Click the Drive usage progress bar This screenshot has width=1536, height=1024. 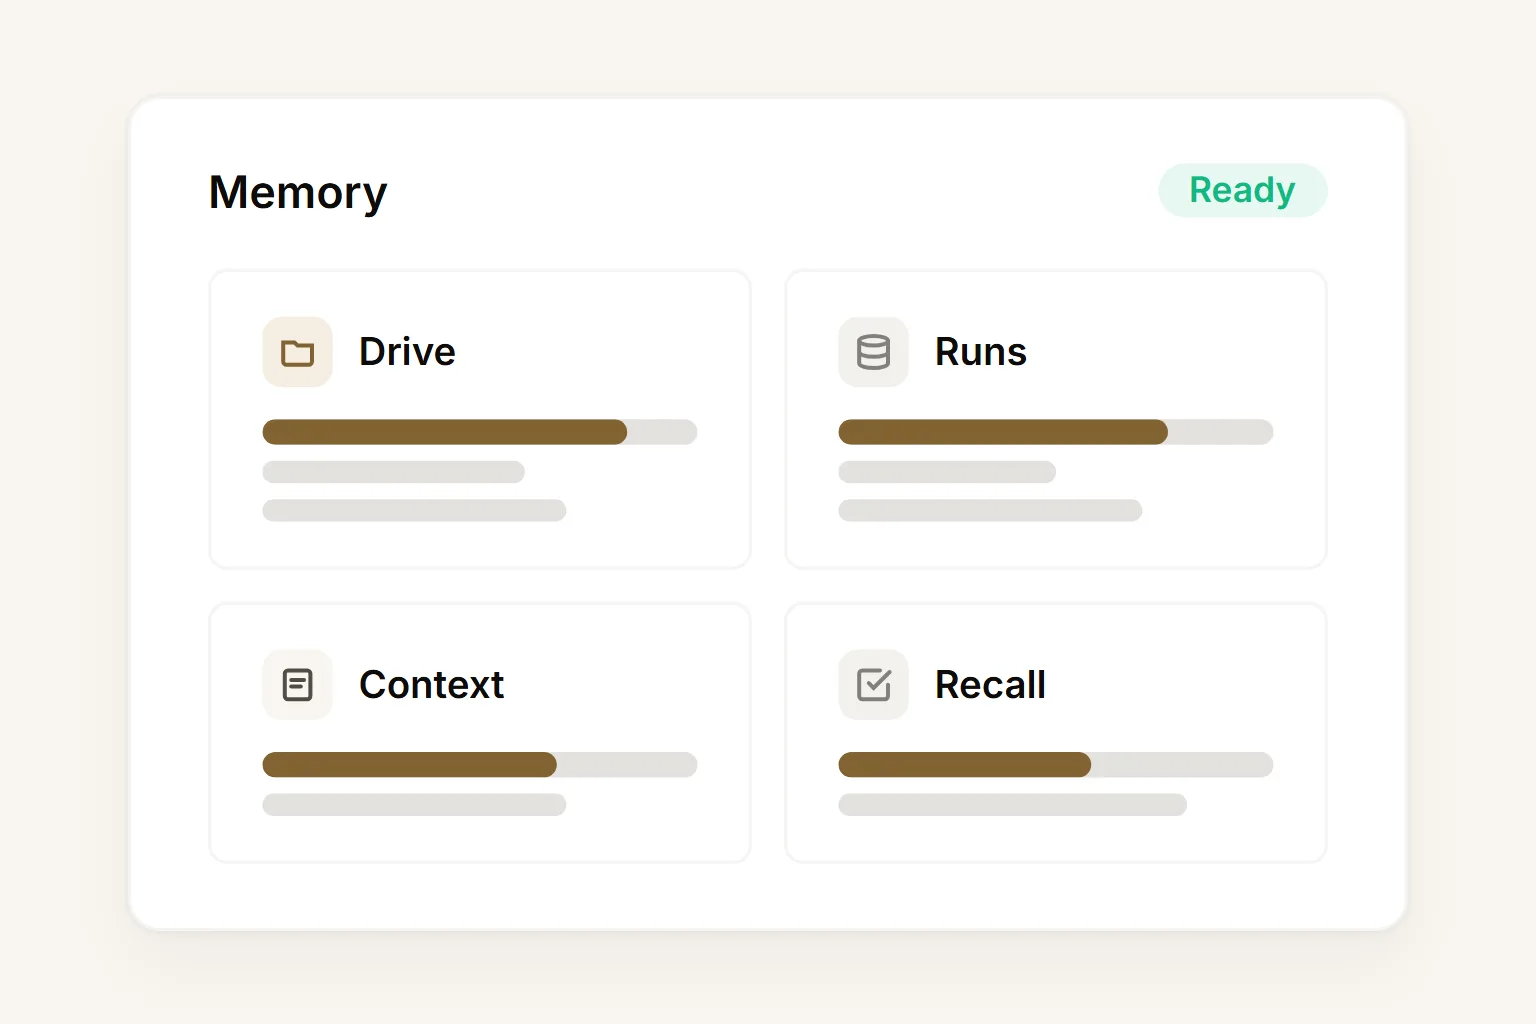480,432
